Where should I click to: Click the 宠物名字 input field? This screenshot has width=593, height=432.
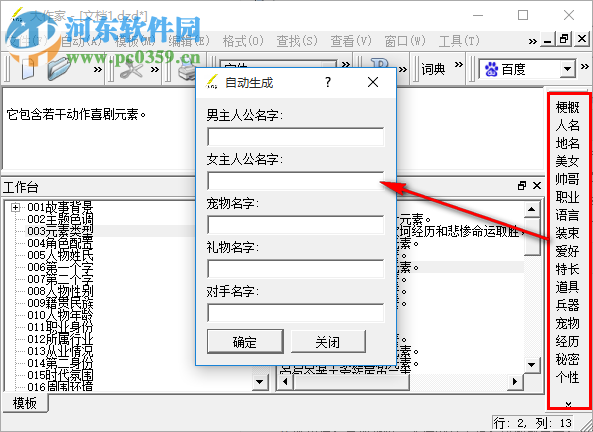(x=296, y=225)
